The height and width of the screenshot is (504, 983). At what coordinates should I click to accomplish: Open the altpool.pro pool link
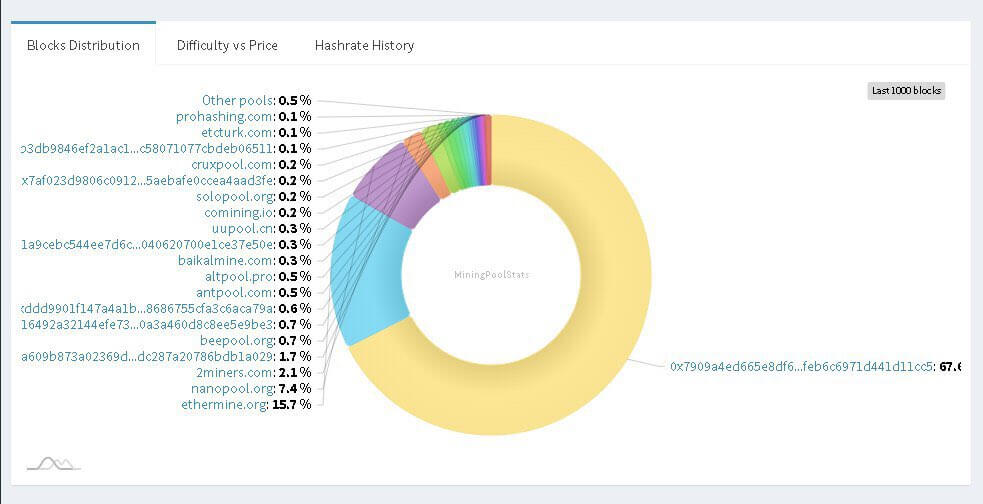[x=238, y=276]
